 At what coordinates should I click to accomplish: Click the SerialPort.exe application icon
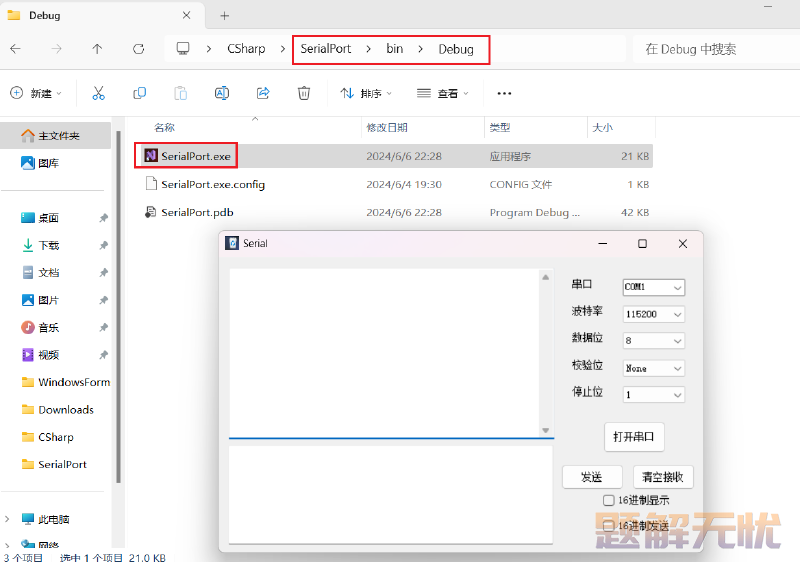[x=151, y=156]
